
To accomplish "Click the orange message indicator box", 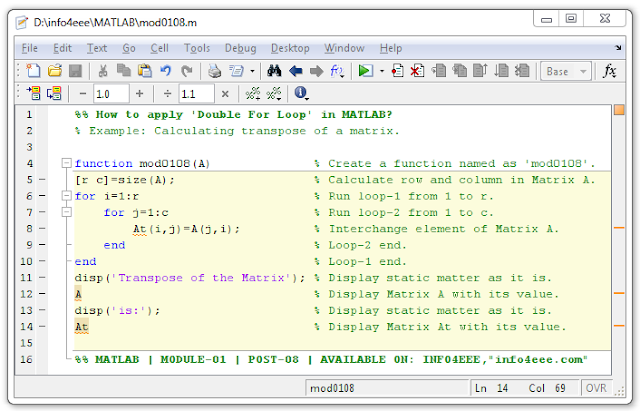I will coord(619,110).
